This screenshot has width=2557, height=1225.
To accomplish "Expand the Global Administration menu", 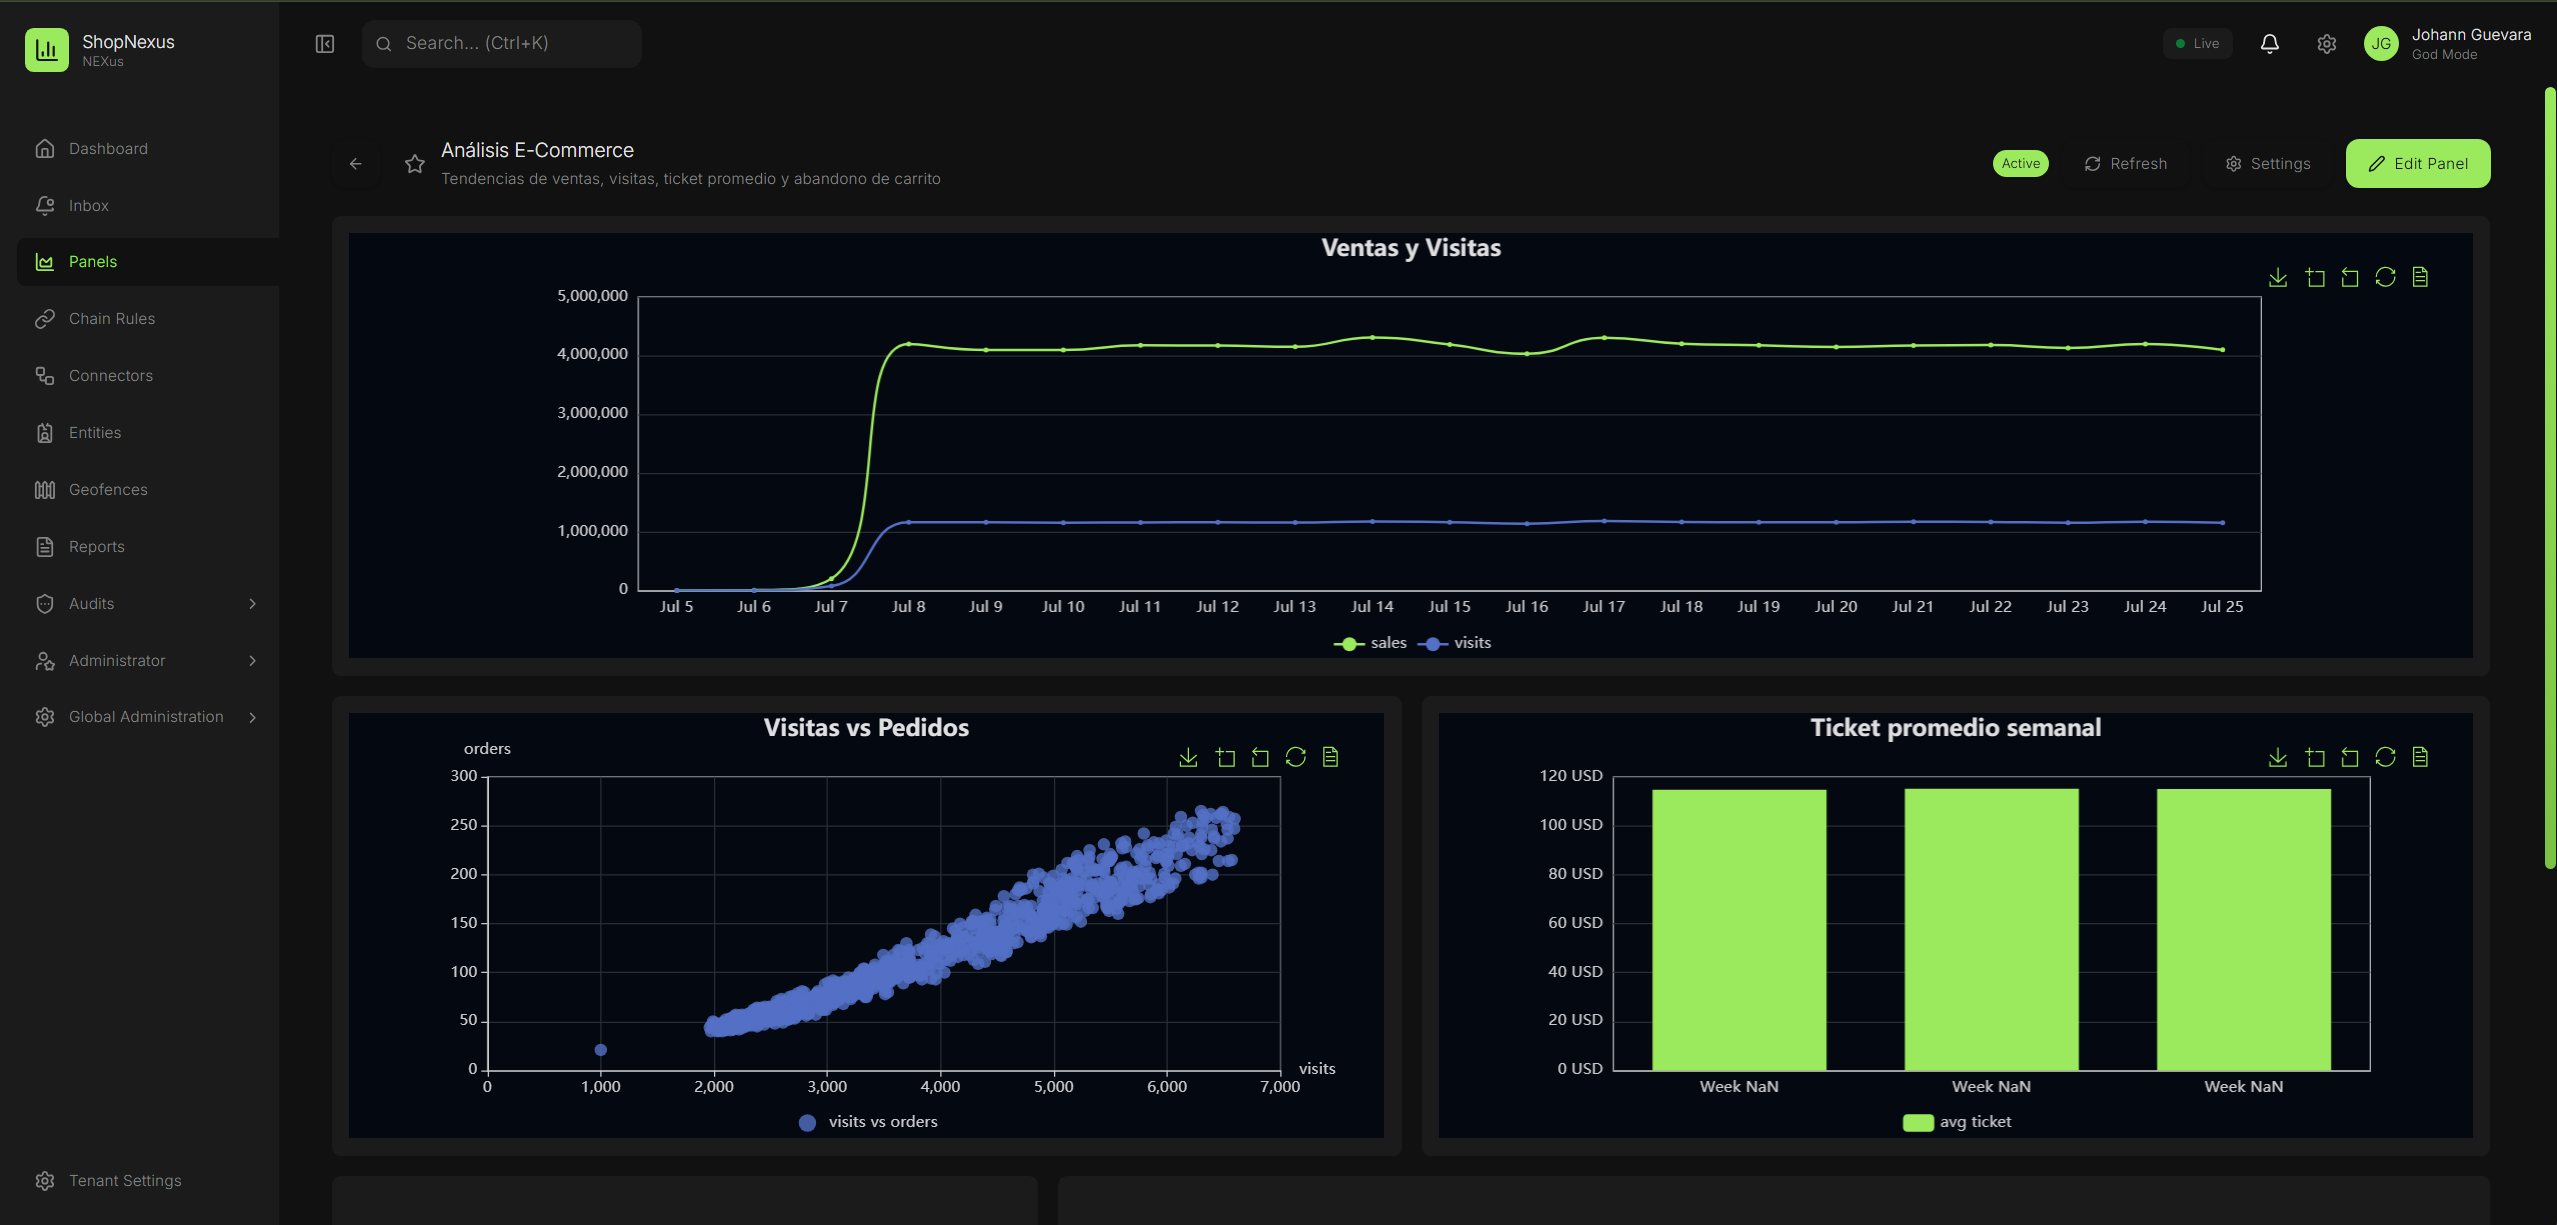I will coord(148,717).
